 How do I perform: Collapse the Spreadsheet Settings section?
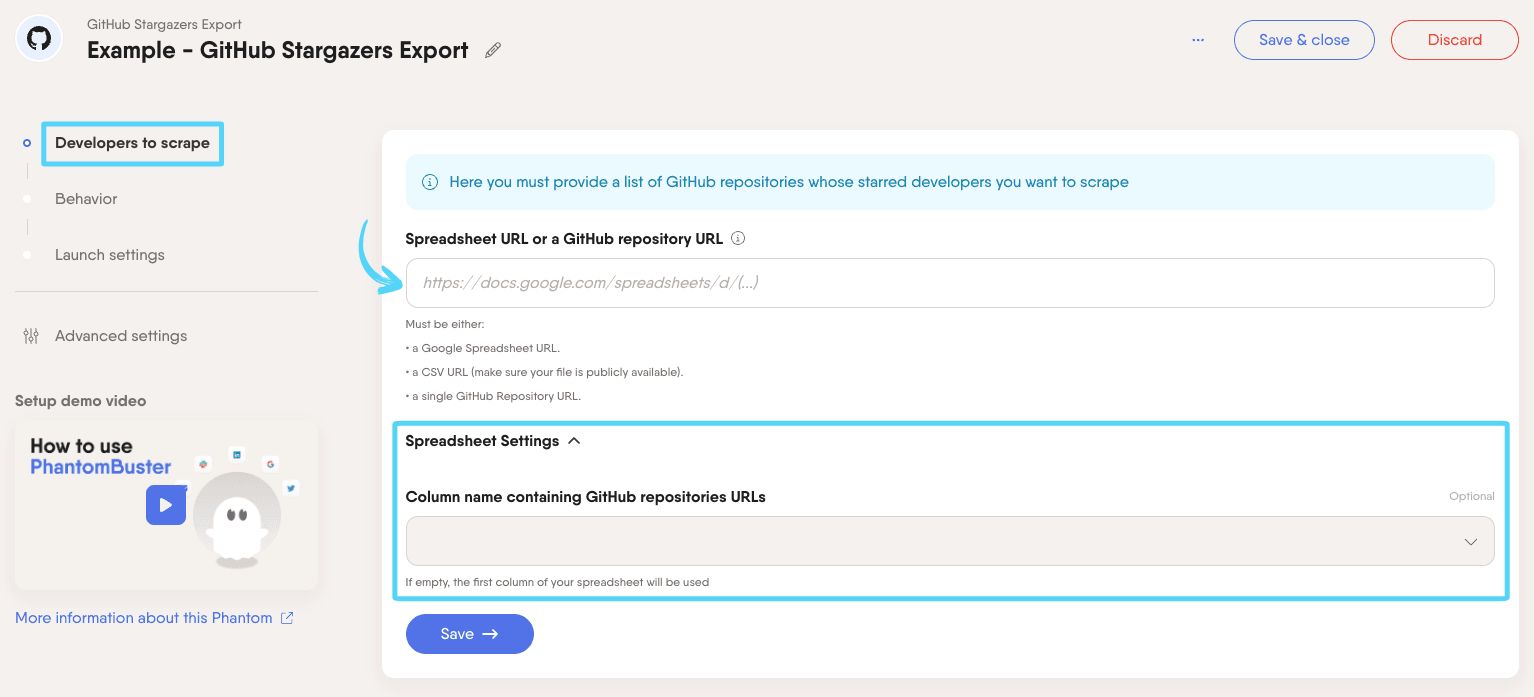(493, 441)
